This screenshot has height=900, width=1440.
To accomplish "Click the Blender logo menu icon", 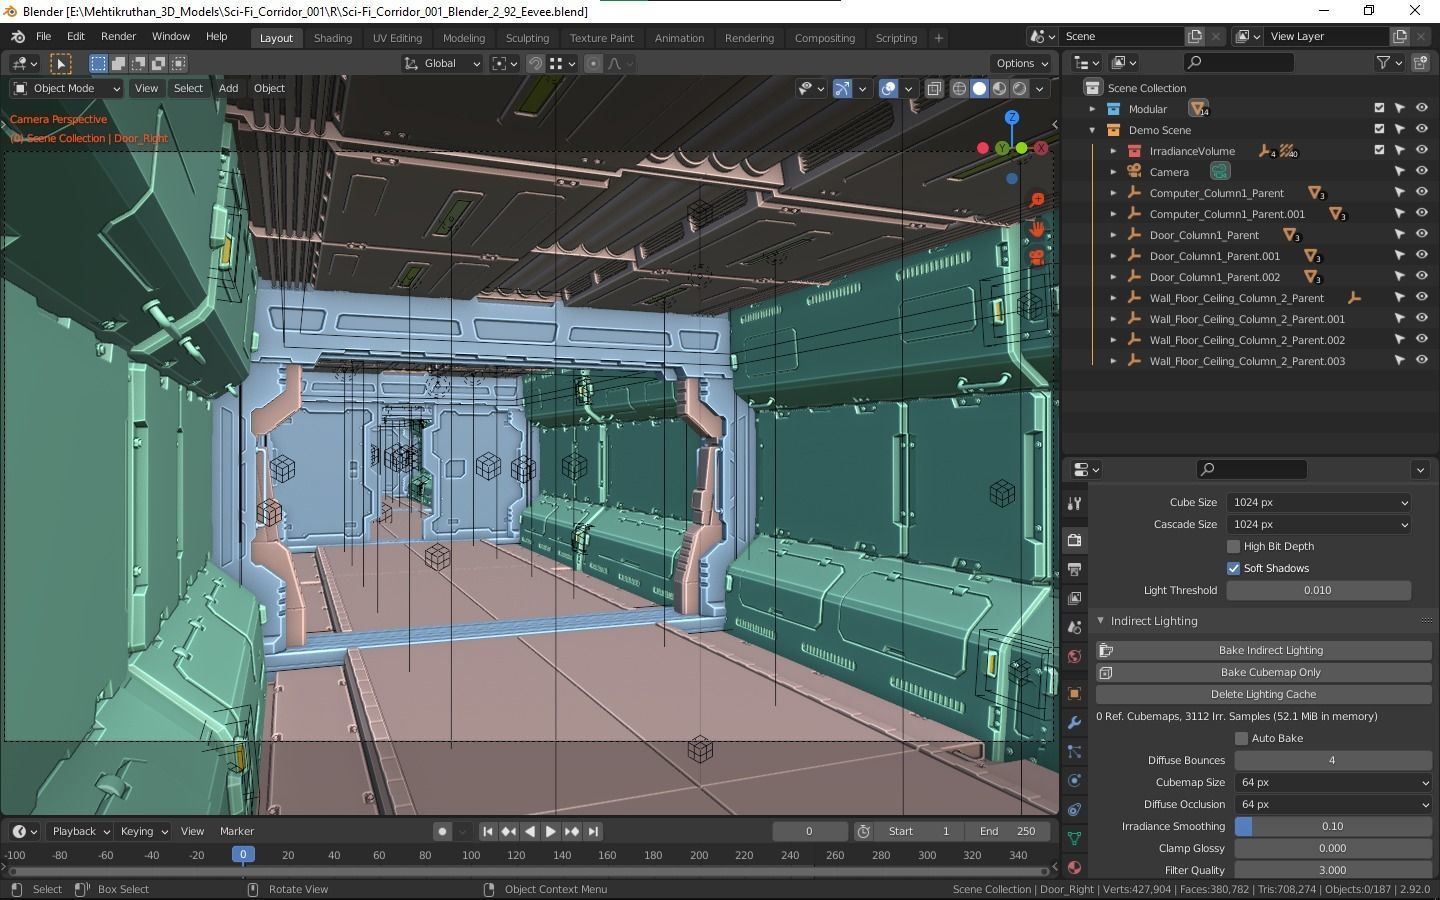I will 18,36.
